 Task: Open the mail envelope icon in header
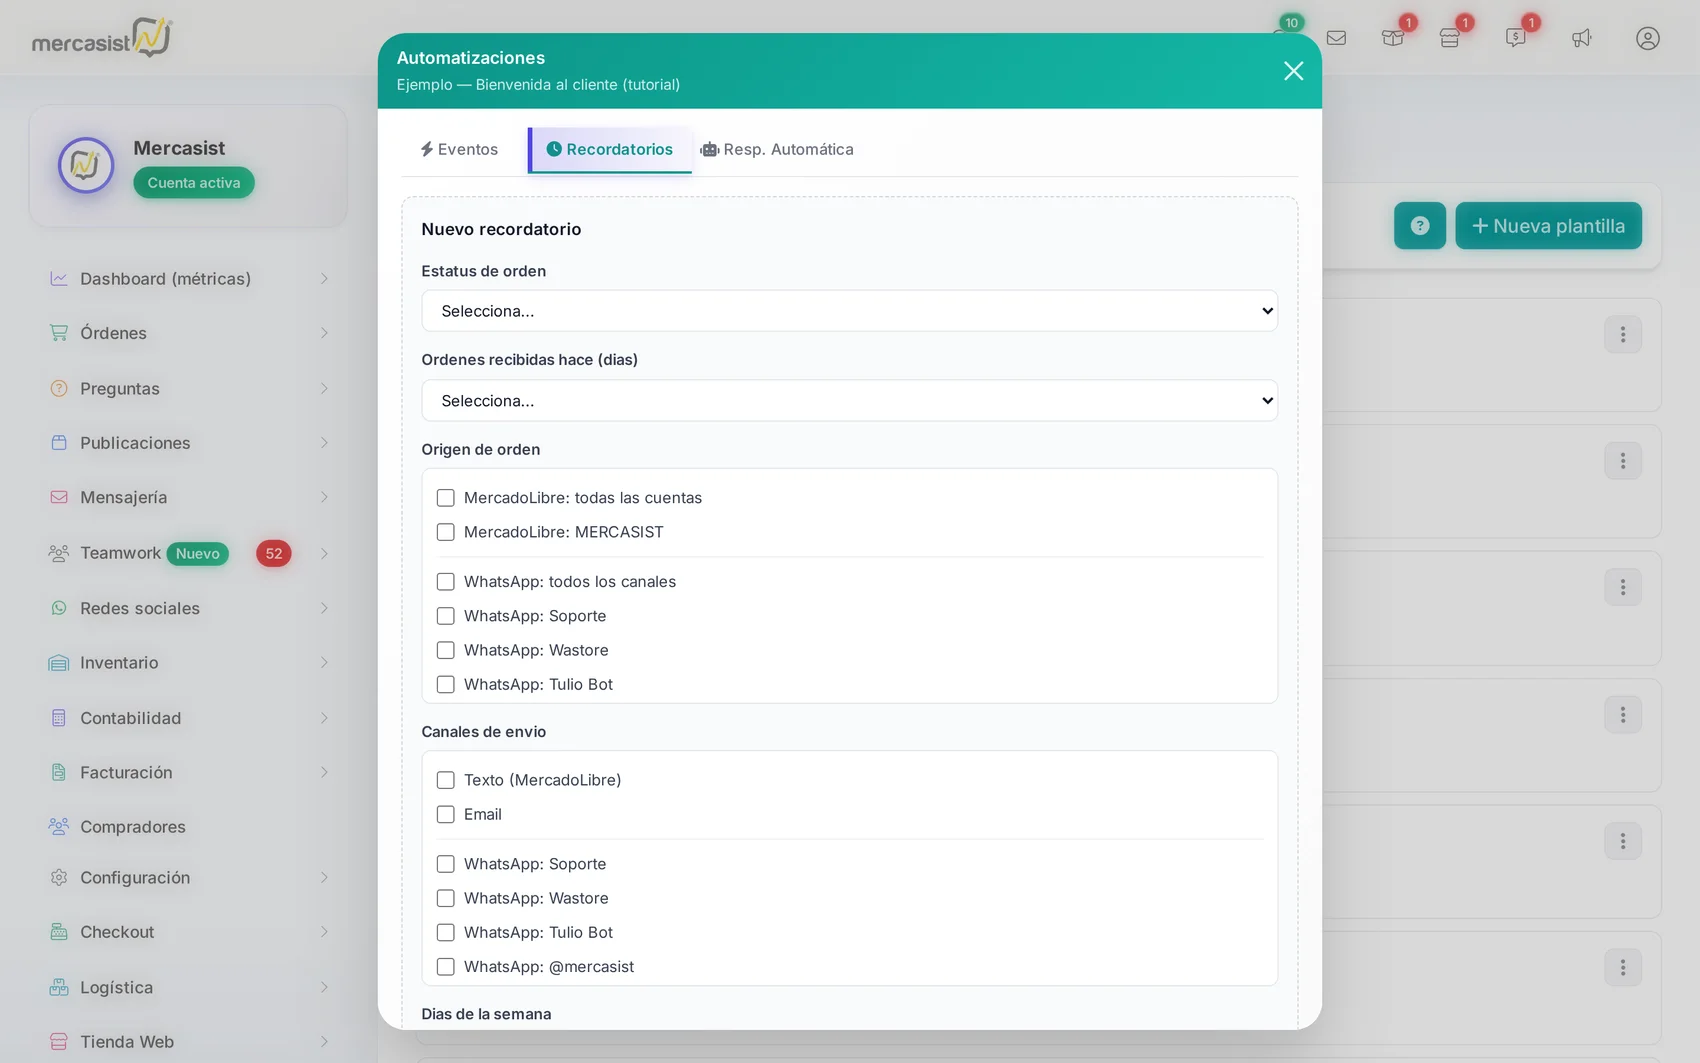point(1336,38)
